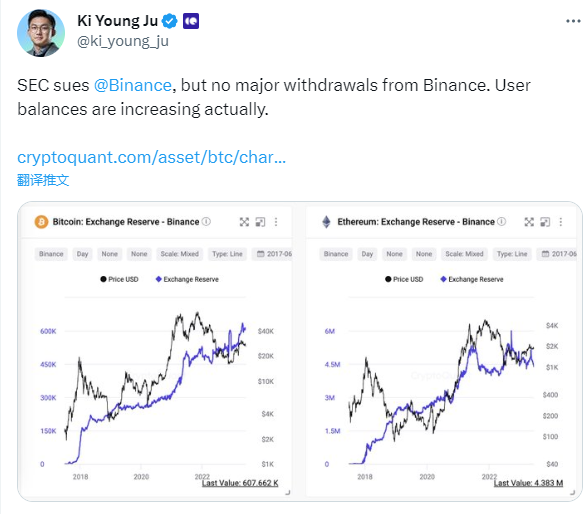Toggle Exchange Reserve series in Bitcoin chart legend
The height and width of the screenshot is (514, 587).
pyautogui.click(x=187, y=279)
